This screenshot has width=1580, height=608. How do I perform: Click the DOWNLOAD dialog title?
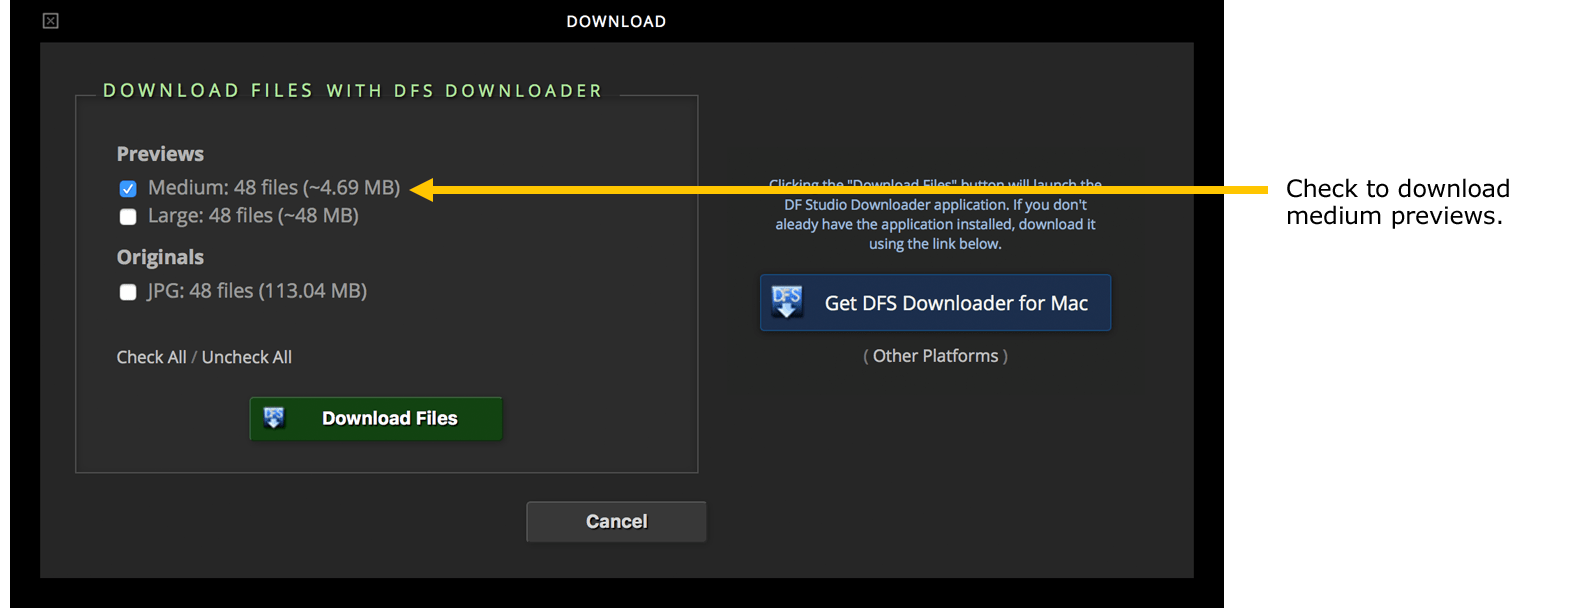[616, 21]
